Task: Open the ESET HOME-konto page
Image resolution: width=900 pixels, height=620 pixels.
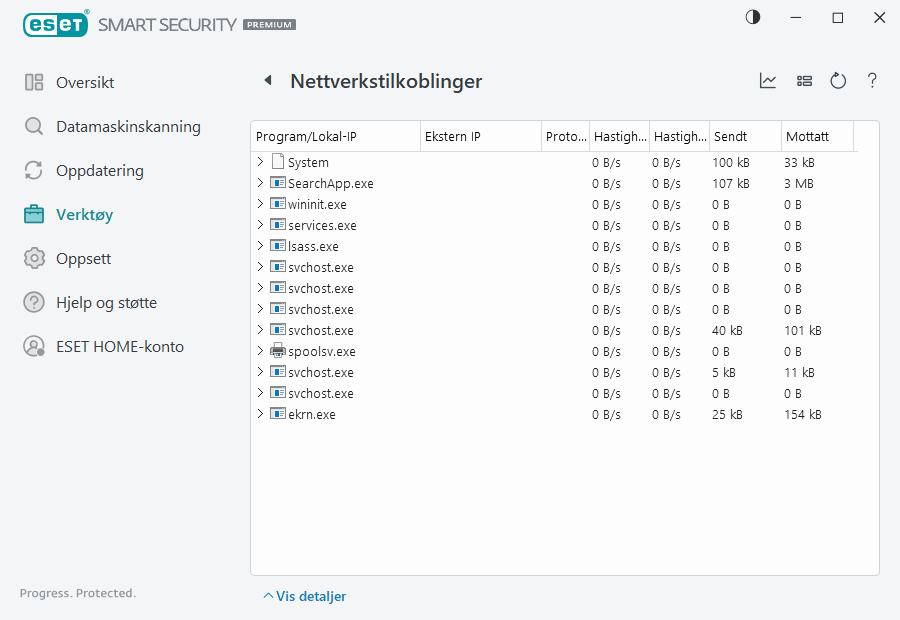Action: (x=119, y=347)
